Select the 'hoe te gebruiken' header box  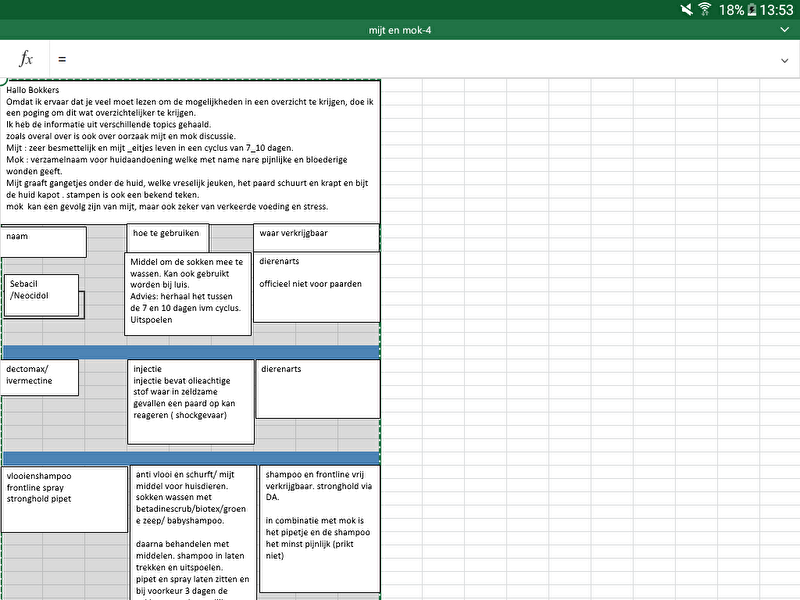[x=168, y=237]
